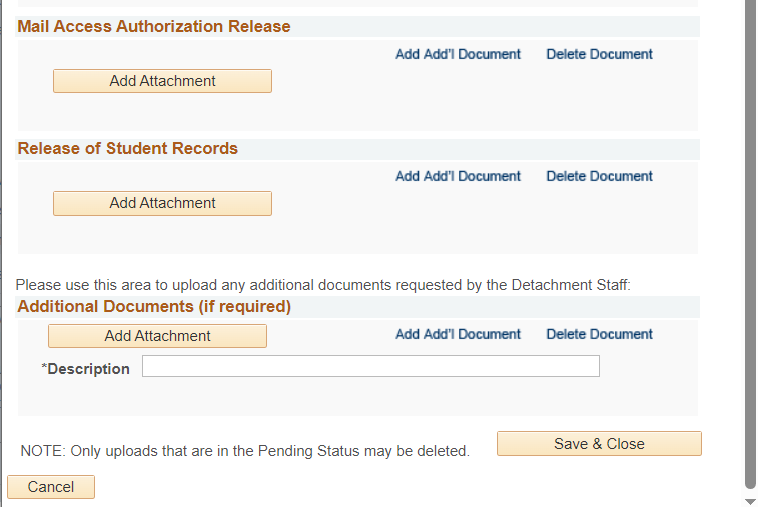Focus the Description text field
The image size is (758, 507).
(x=370, y=366)
